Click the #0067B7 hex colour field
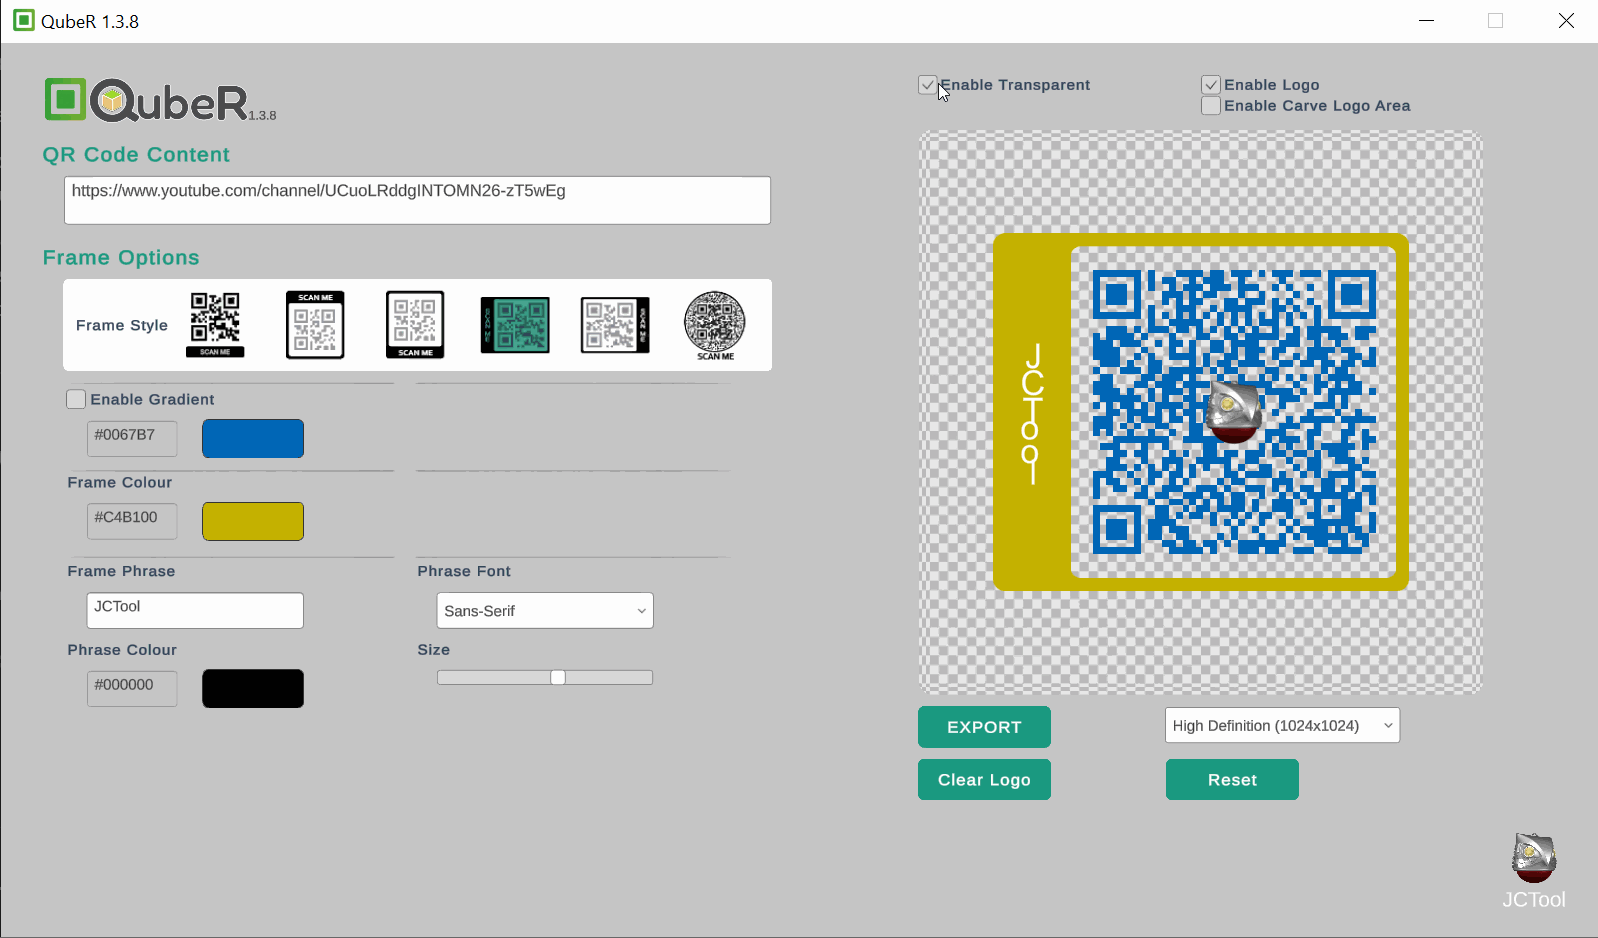1598x938 pixels. [132, 438]
